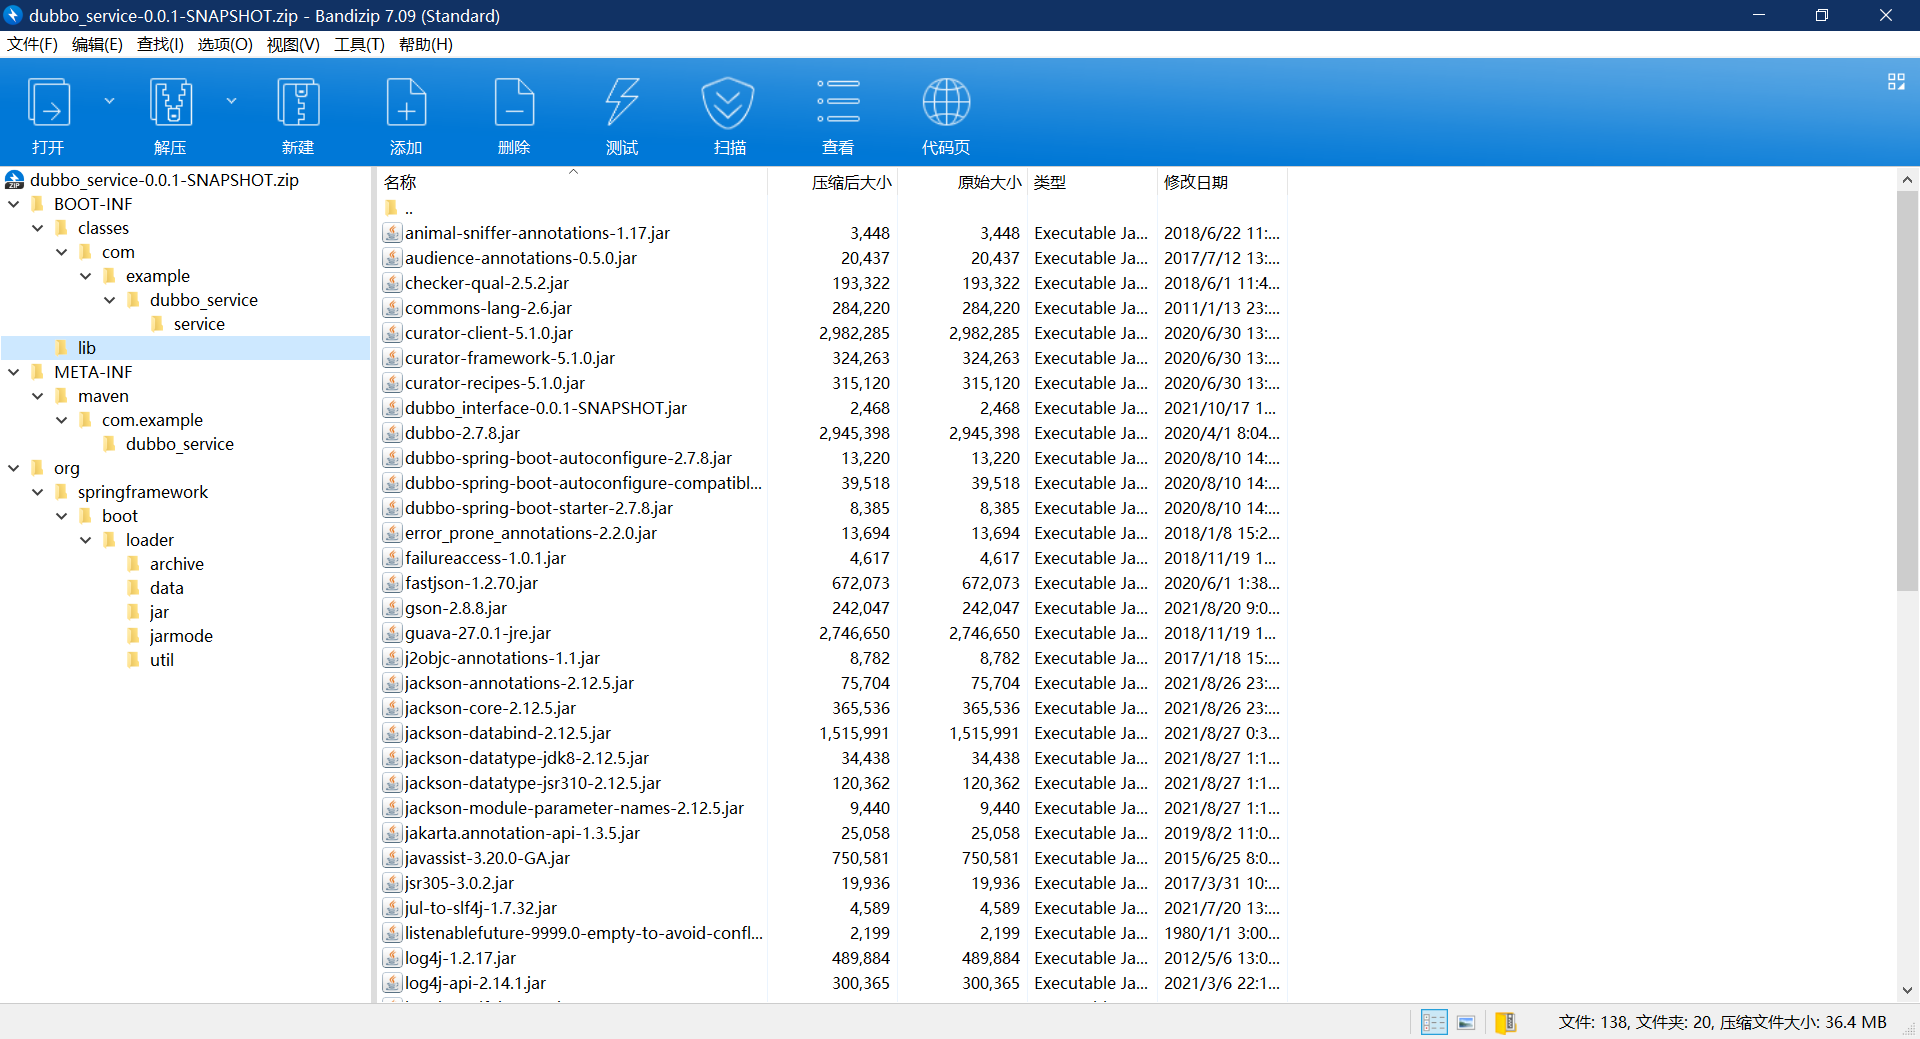Click the archive folder icon in status bar

pos(1506,1022)
